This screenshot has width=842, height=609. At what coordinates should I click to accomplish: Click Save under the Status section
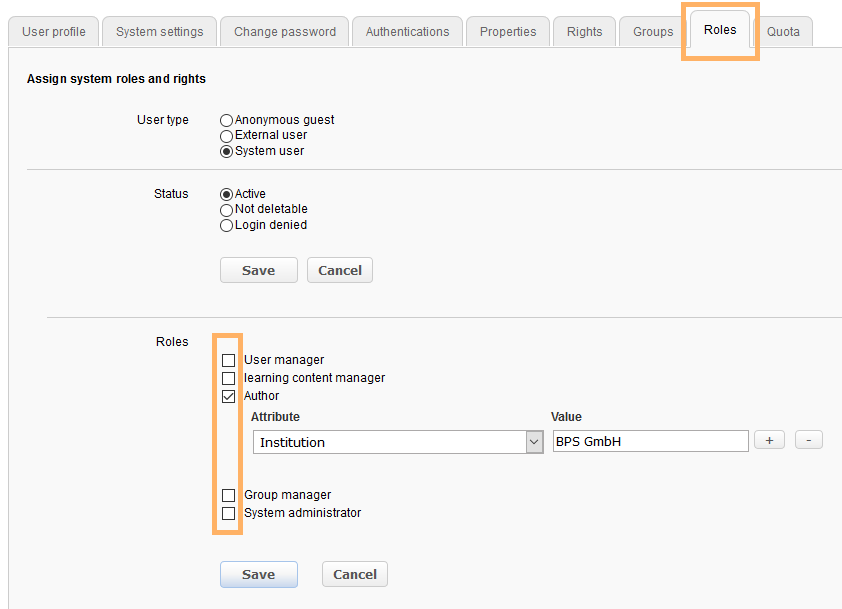point(258,270)
